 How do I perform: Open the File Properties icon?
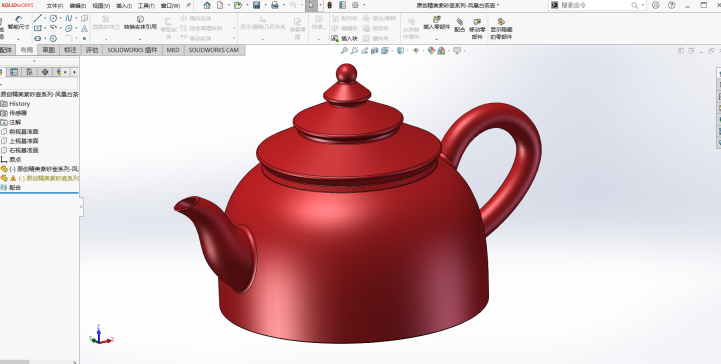click(343, 5)
